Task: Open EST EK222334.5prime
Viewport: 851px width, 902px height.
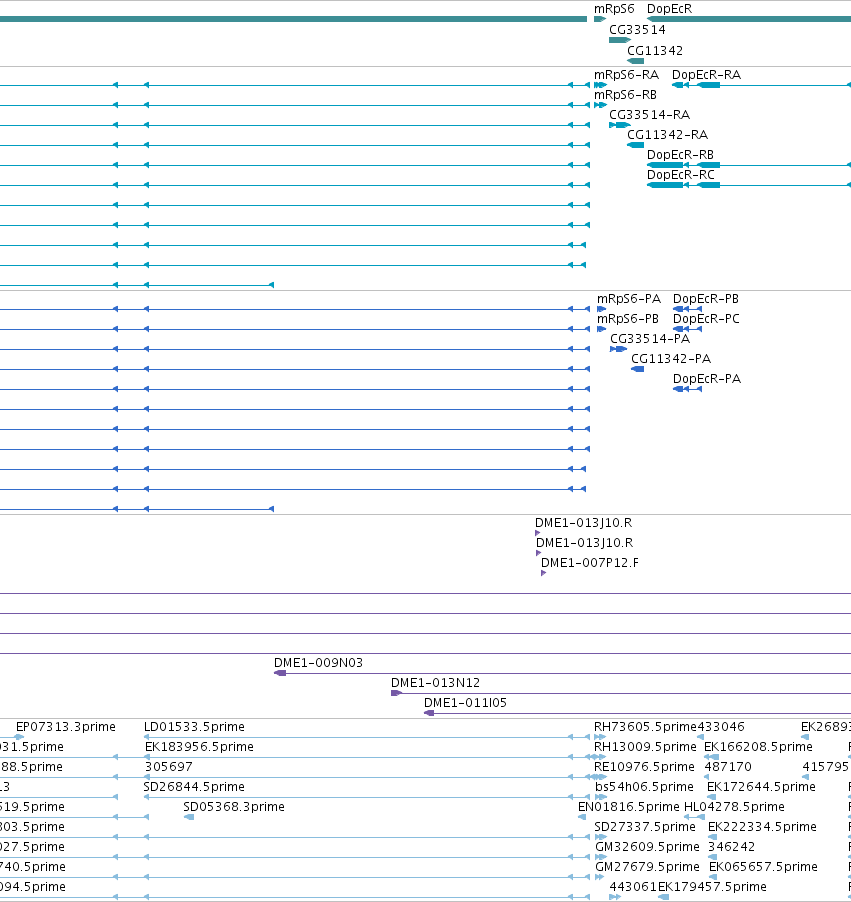Action: (762, 827)
